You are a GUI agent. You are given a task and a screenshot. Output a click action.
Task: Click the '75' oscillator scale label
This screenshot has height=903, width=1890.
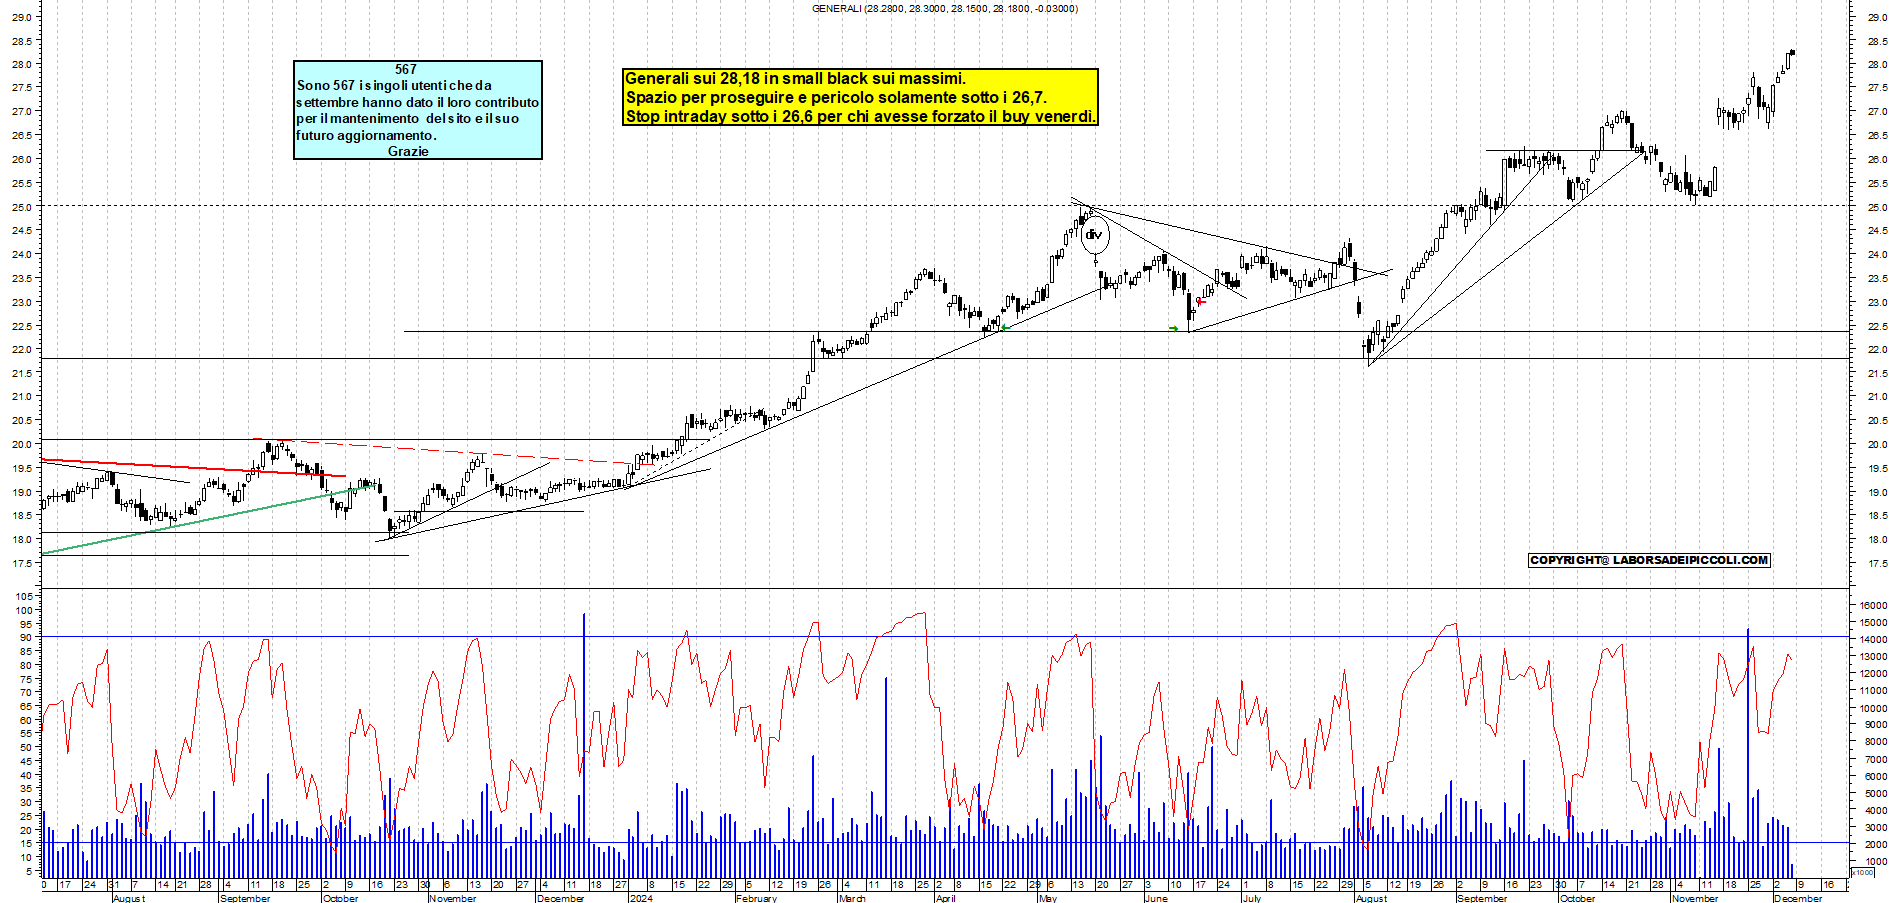tap(26, 679)
